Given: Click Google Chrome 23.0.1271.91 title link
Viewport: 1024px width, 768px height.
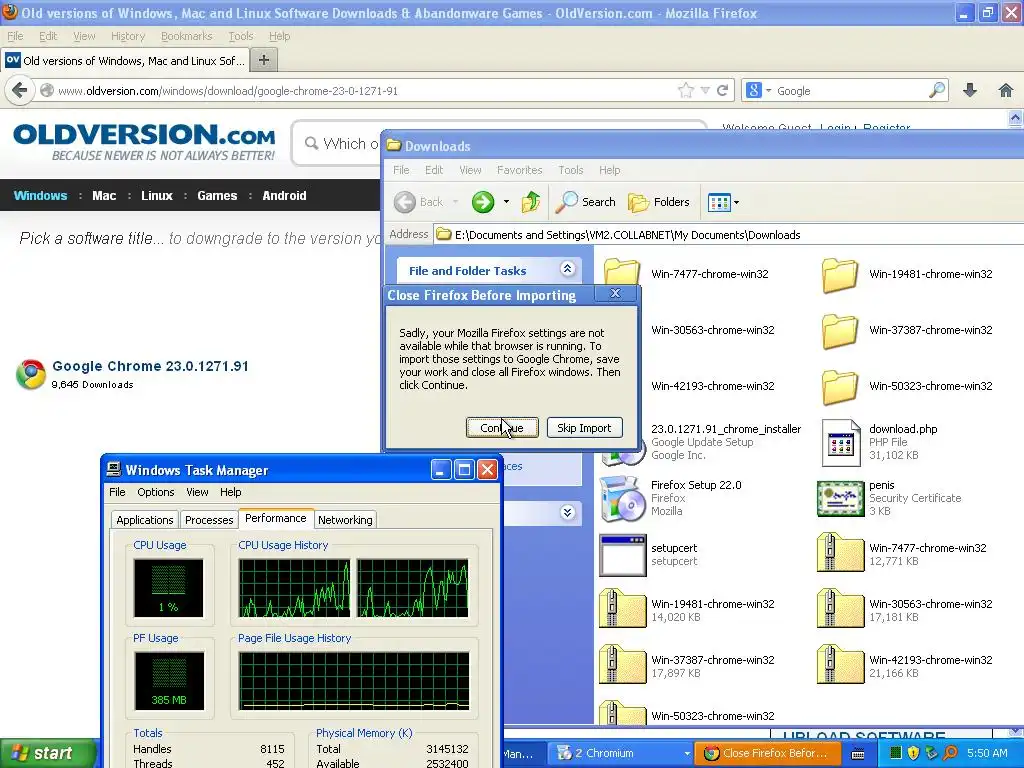Looking at the screenshot, I should [x=150, y=366].
